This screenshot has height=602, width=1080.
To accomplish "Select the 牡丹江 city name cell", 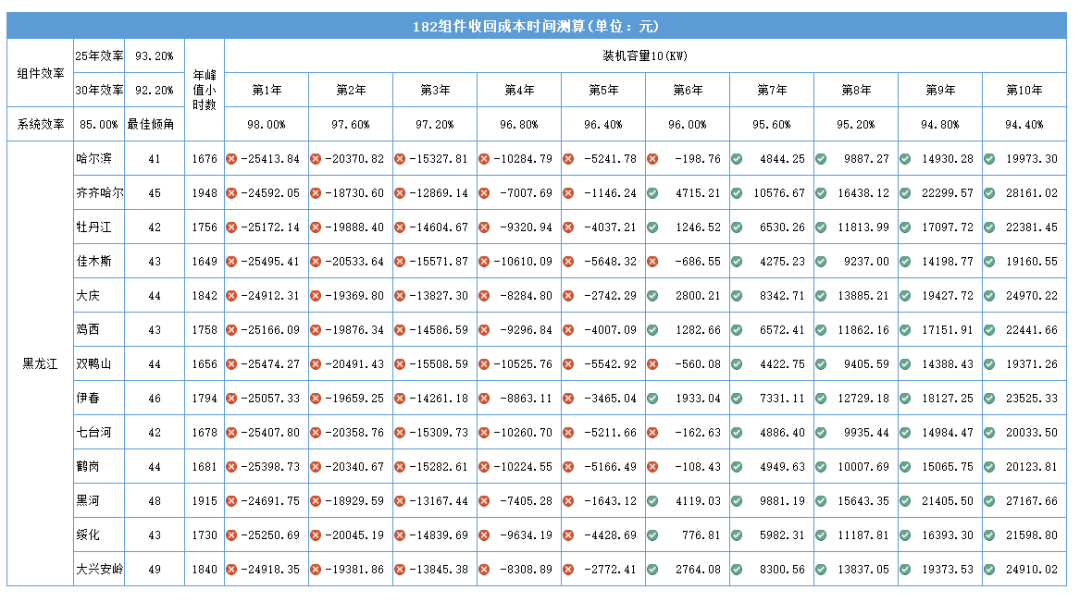I will 94,227.
